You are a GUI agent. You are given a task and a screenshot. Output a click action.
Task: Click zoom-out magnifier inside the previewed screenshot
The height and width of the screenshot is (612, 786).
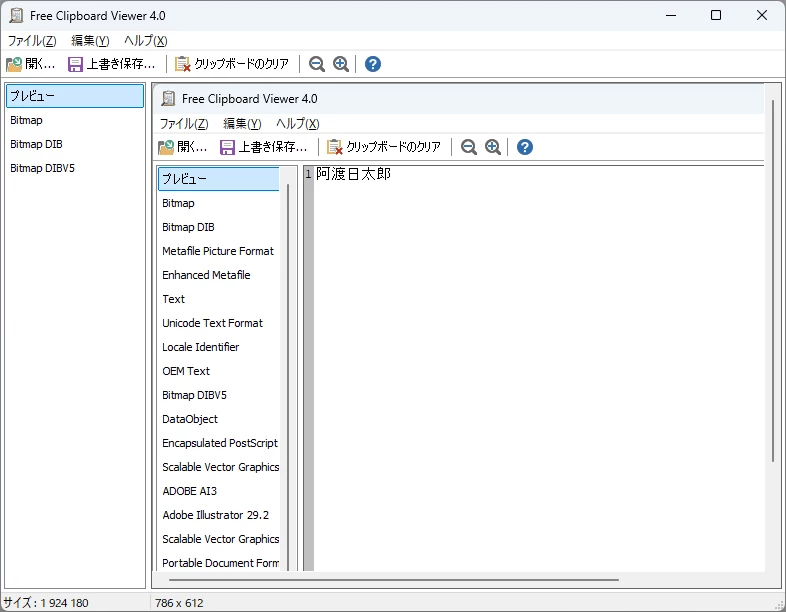tap(469, 147)
